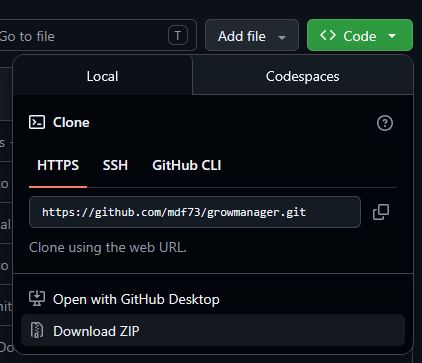Download ZIP of the repository

pos(213,330)
